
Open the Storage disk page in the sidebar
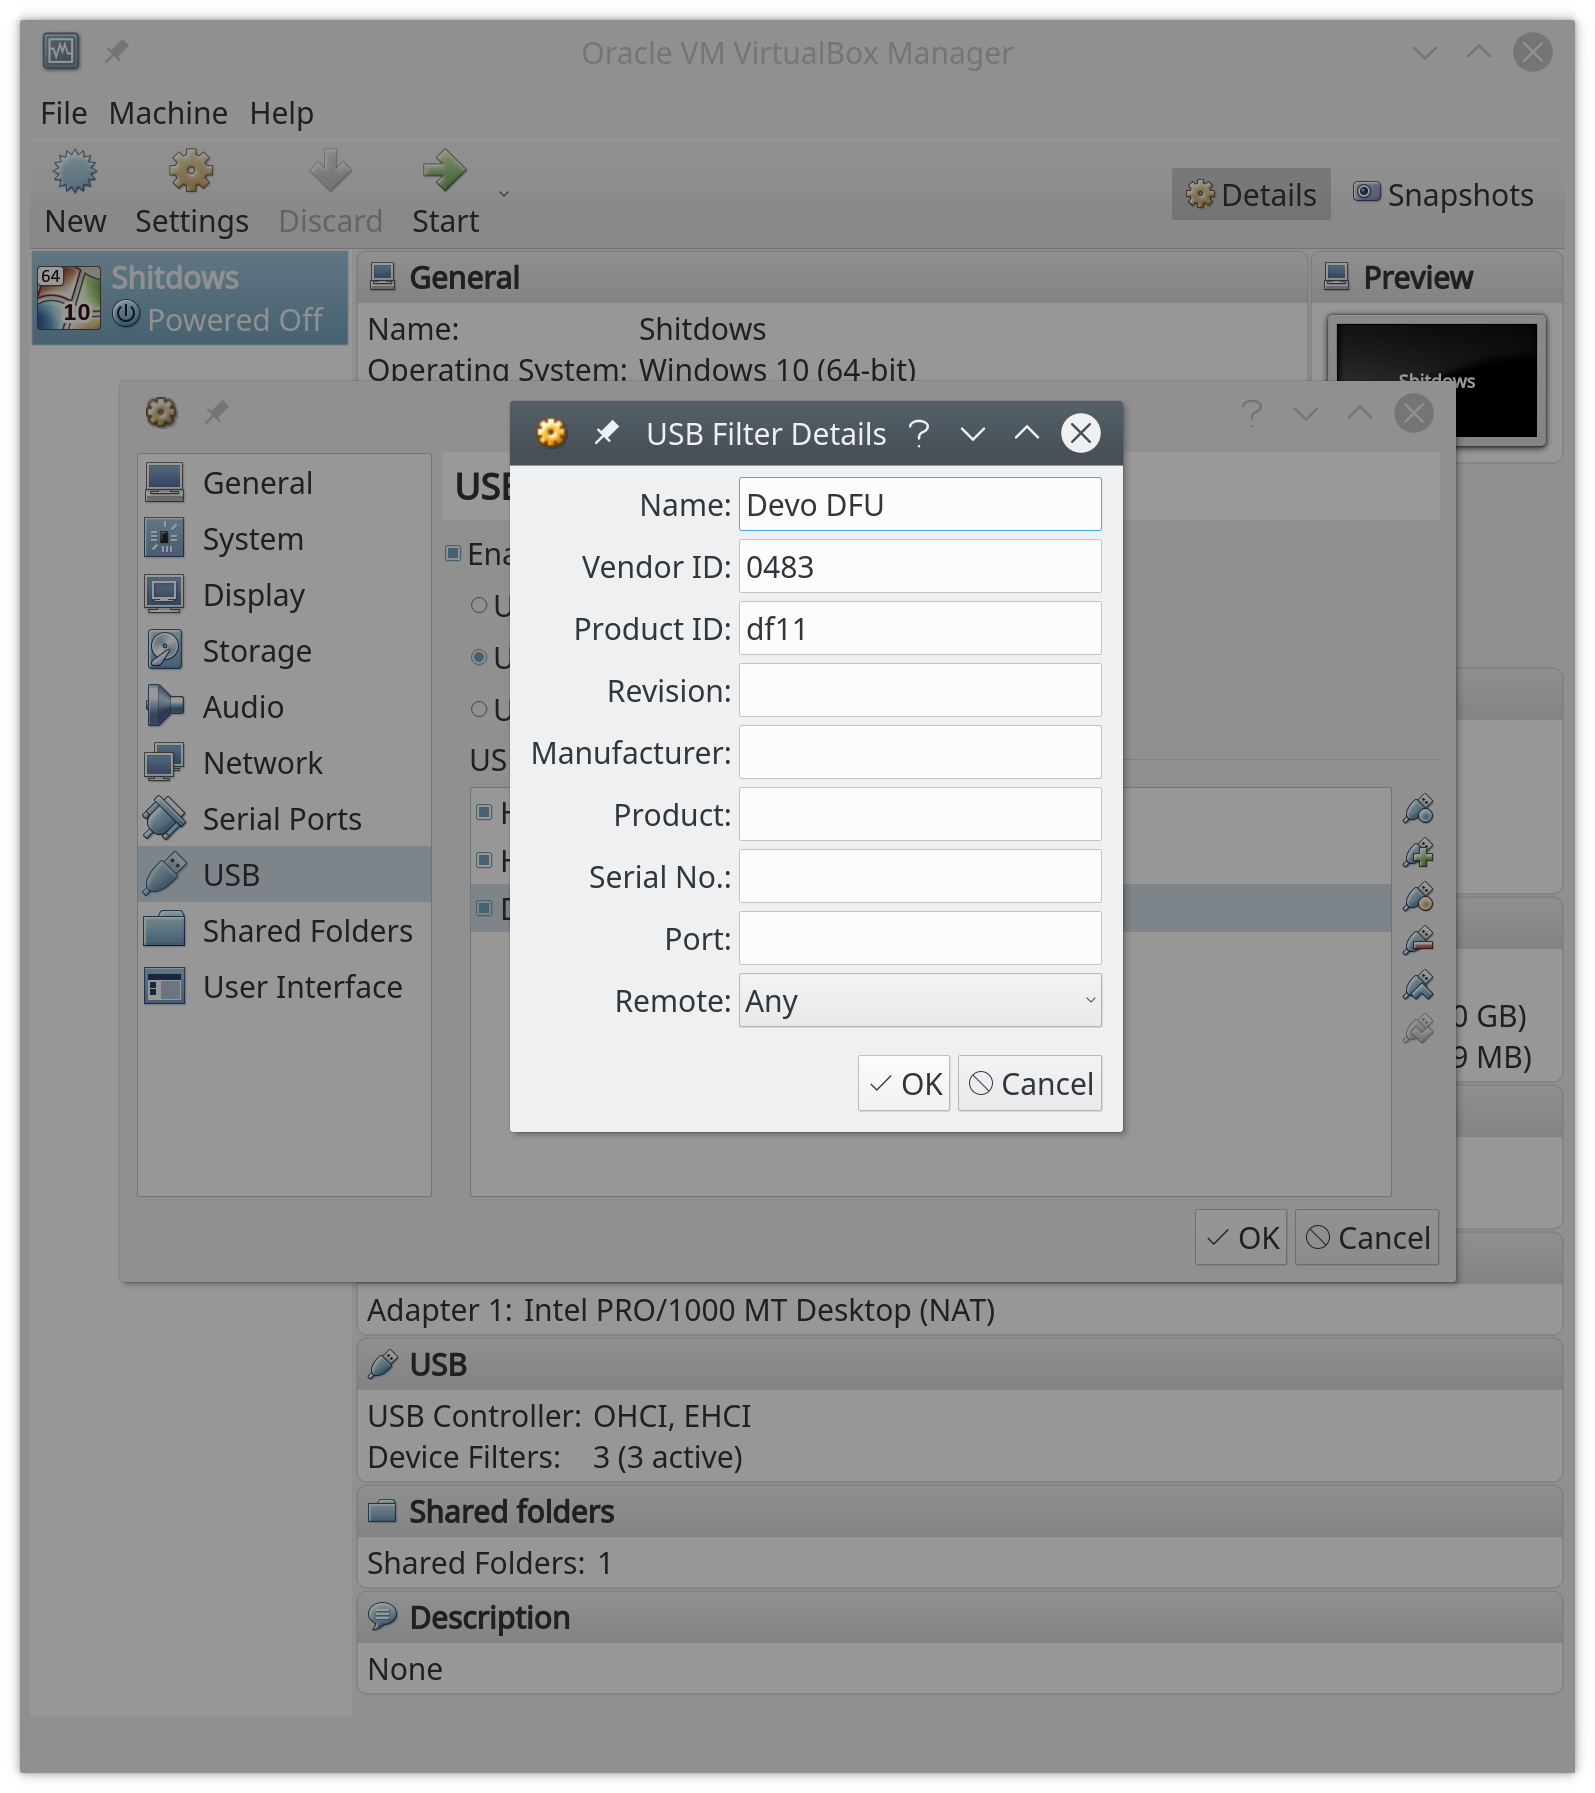point(284,651)
